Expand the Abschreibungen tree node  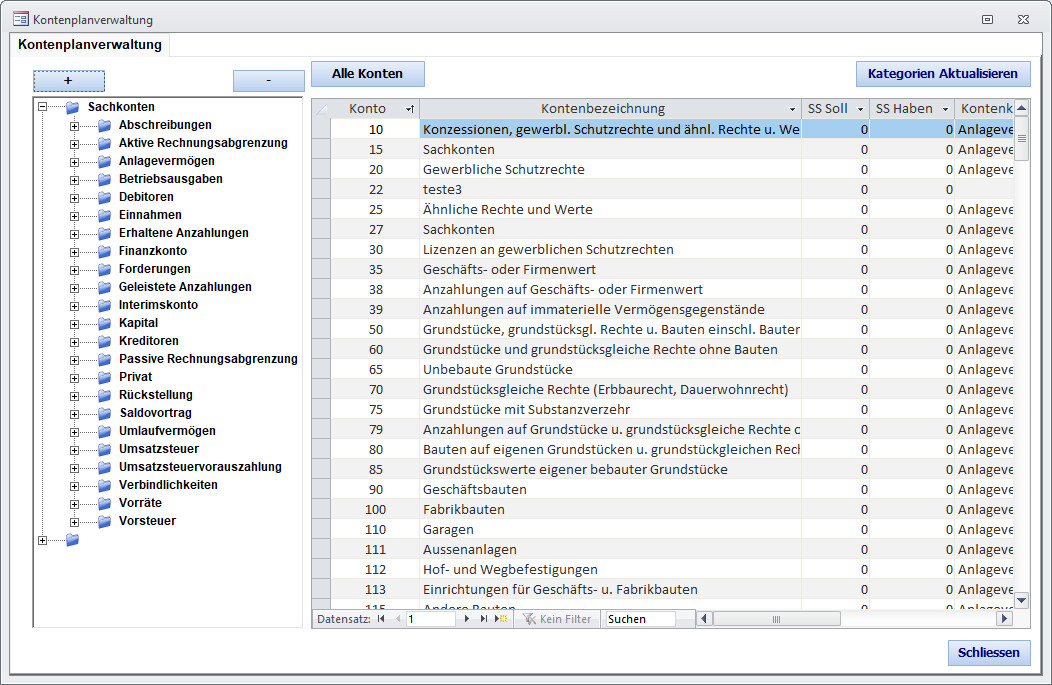pyautogui.click(x=74, y=126)
